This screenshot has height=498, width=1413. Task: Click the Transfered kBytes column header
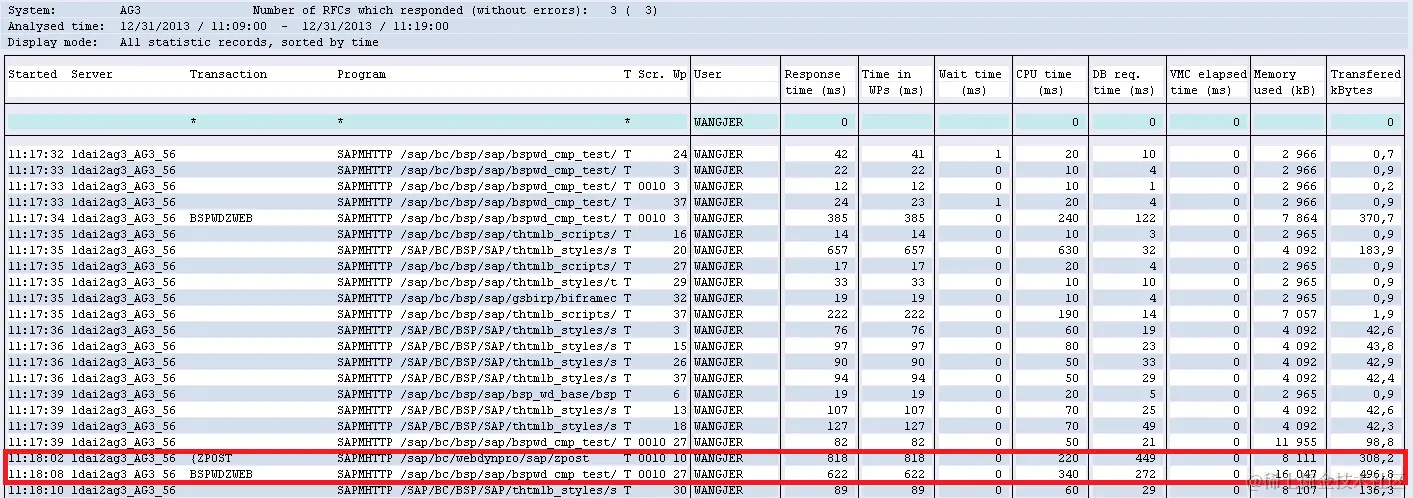[1365, 82]
